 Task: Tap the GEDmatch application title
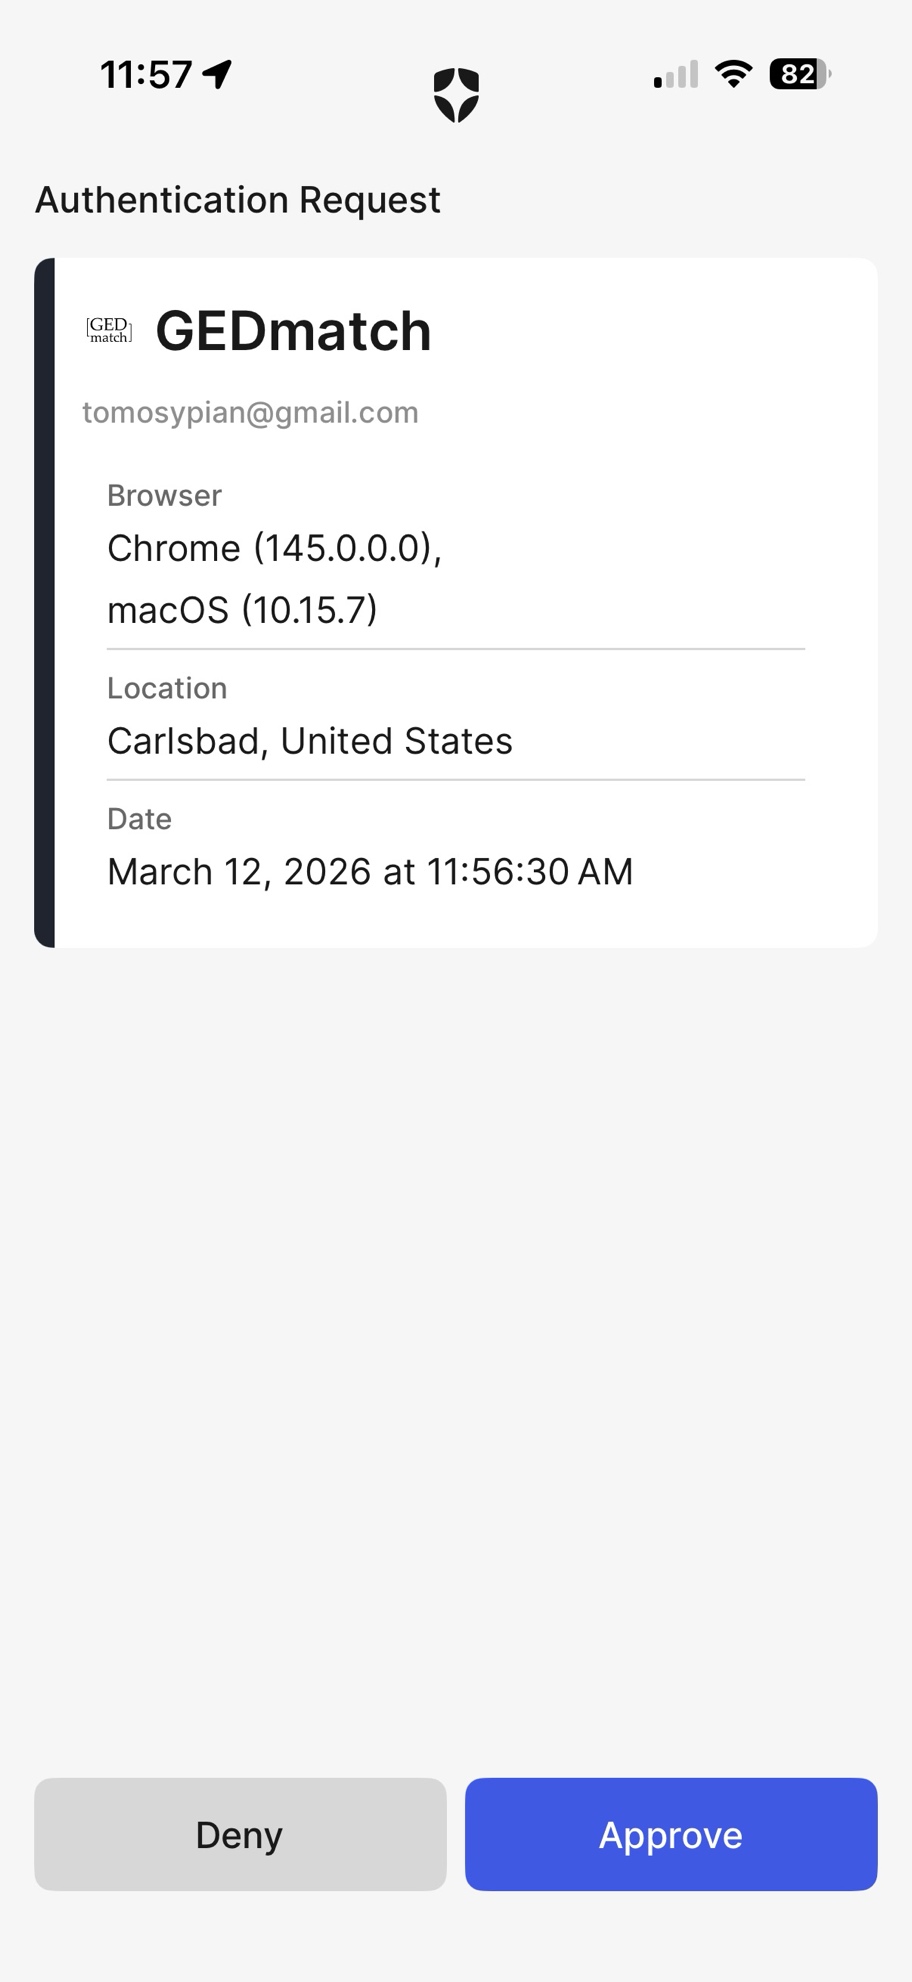point(293,331)
